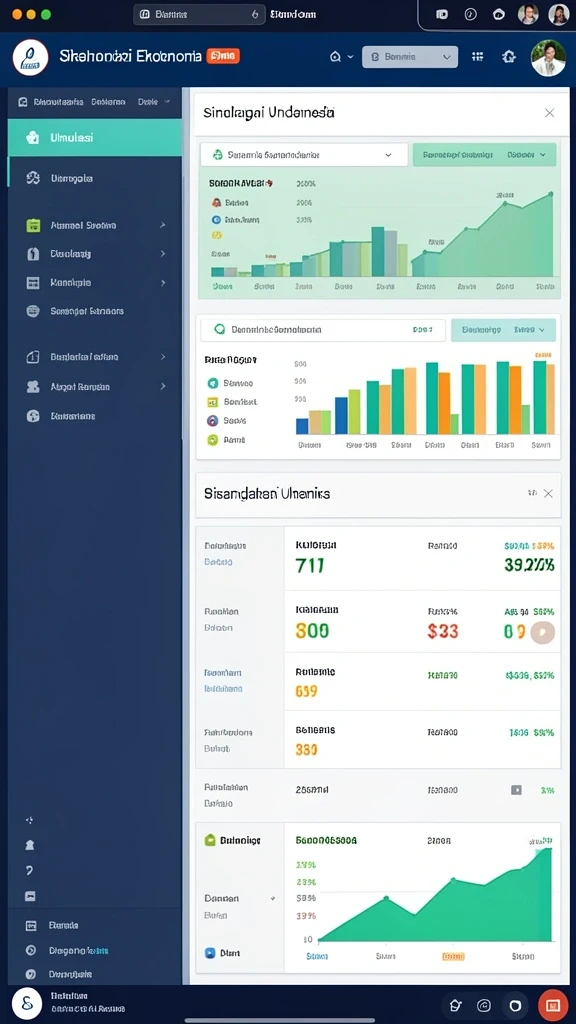Click the round logo beside Skehondxi Ekotnonia
The height and width of the screenshot is (1024, 576).
click(x=30, y=57)
